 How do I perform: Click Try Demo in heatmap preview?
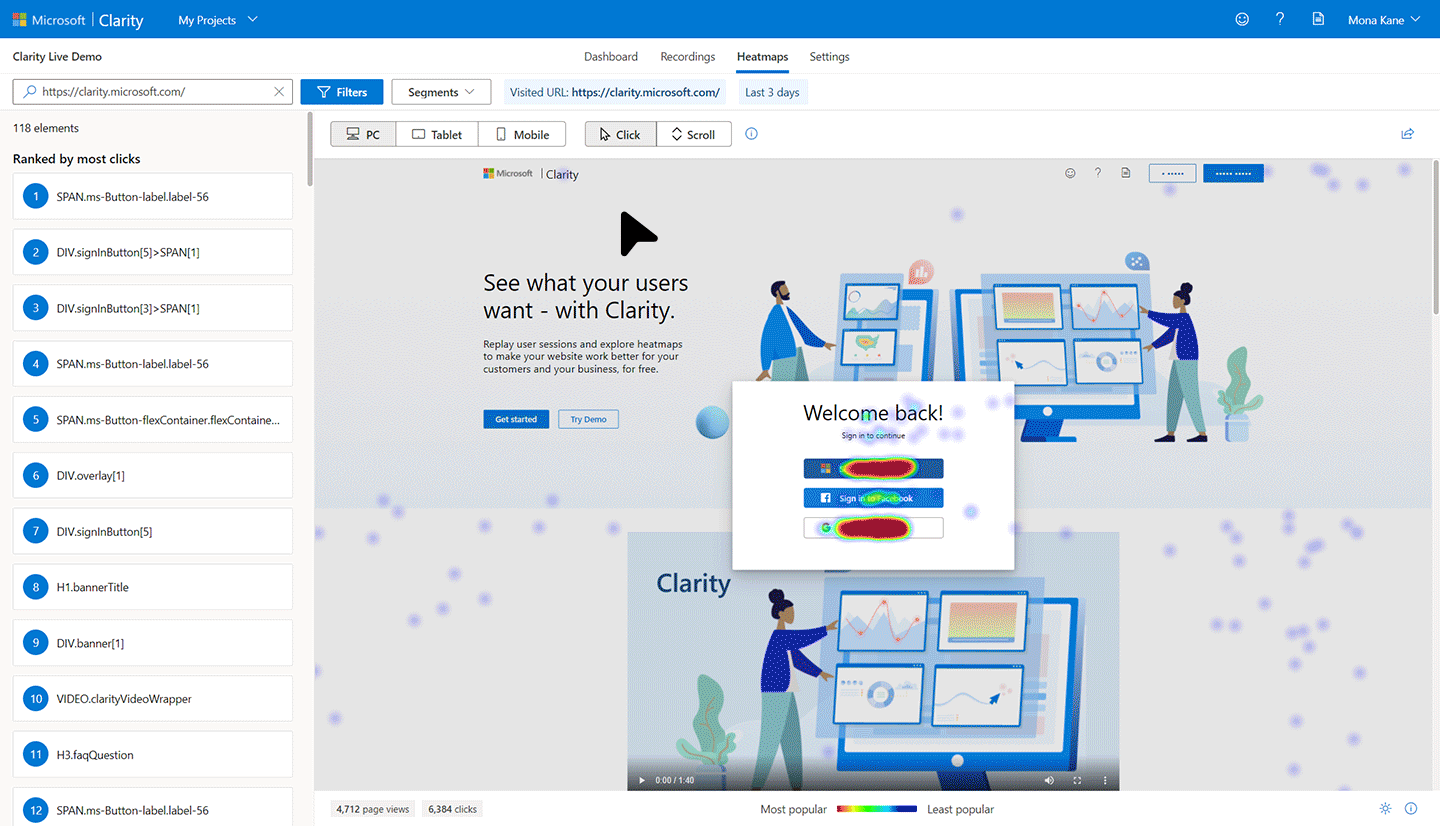click(x=588, y=419)
